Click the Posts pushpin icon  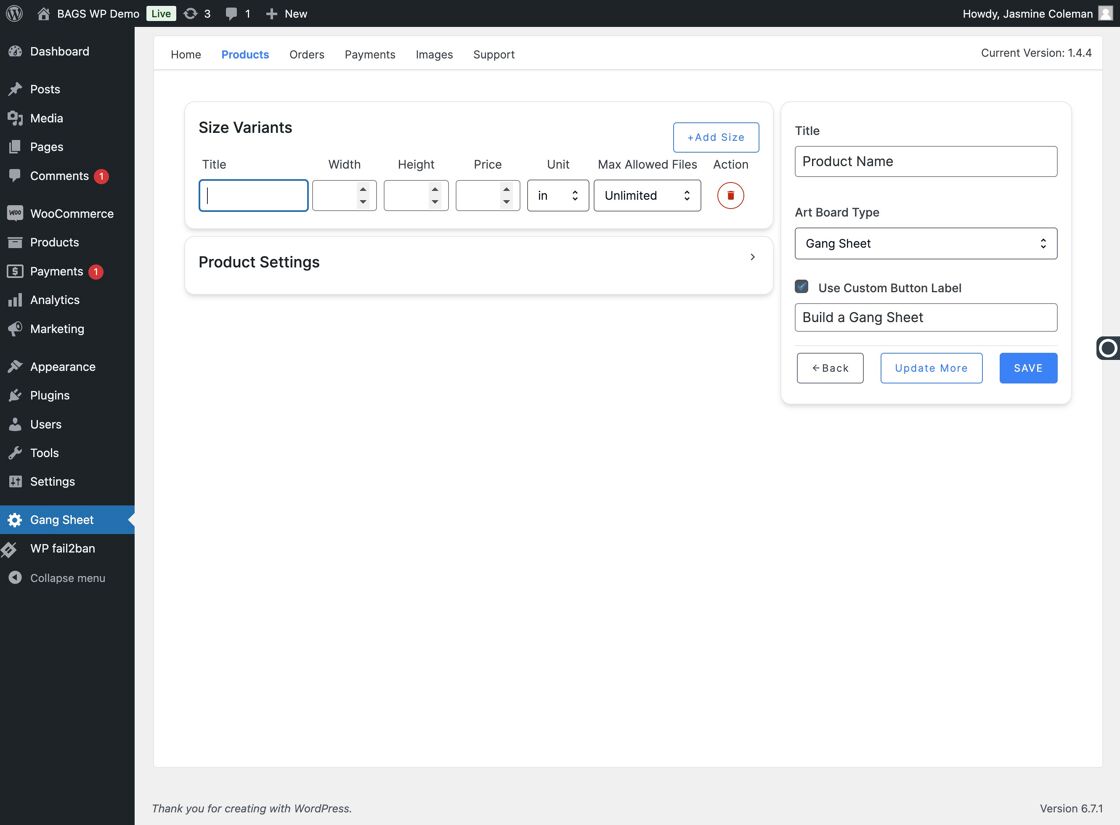pos(15,89)
